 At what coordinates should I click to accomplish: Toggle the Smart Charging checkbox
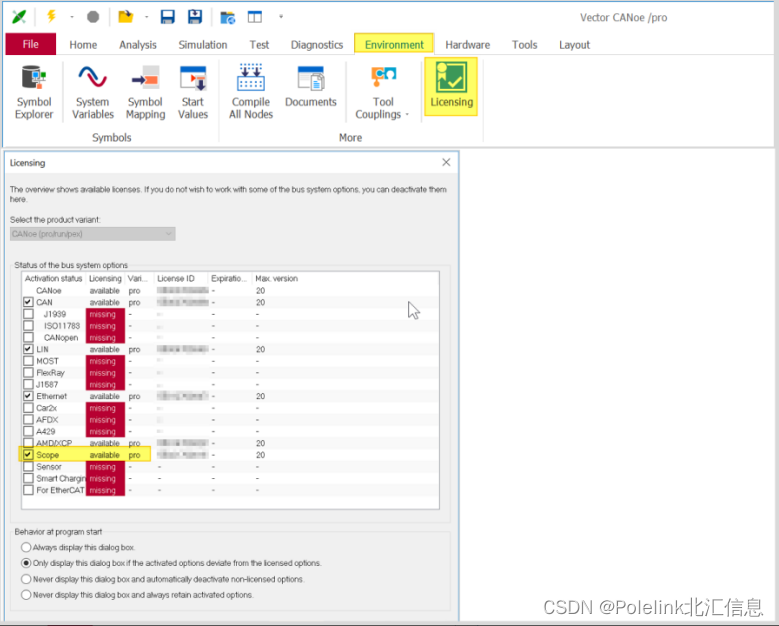point(28,478)
